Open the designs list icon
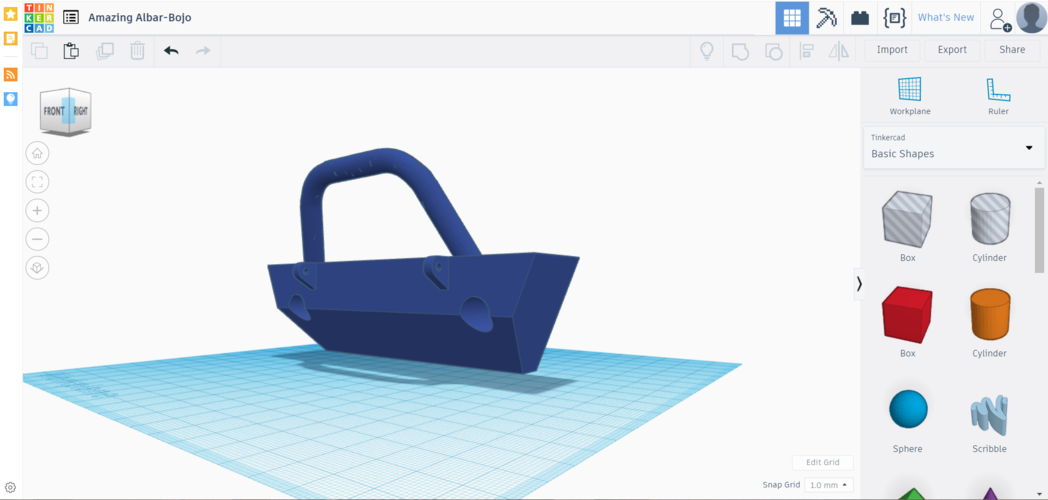 point(71,17)
